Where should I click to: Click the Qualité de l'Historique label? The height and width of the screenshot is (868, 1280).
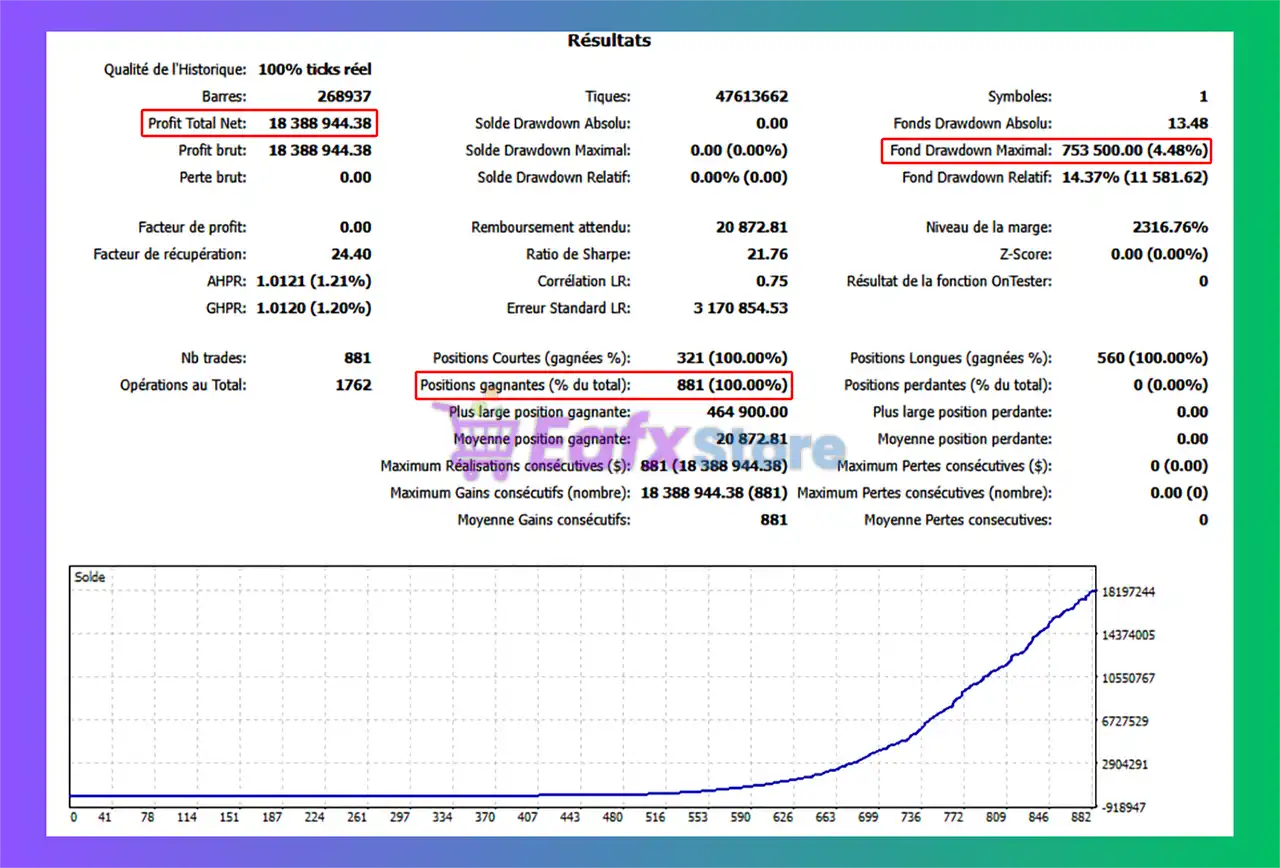[175, 70]
